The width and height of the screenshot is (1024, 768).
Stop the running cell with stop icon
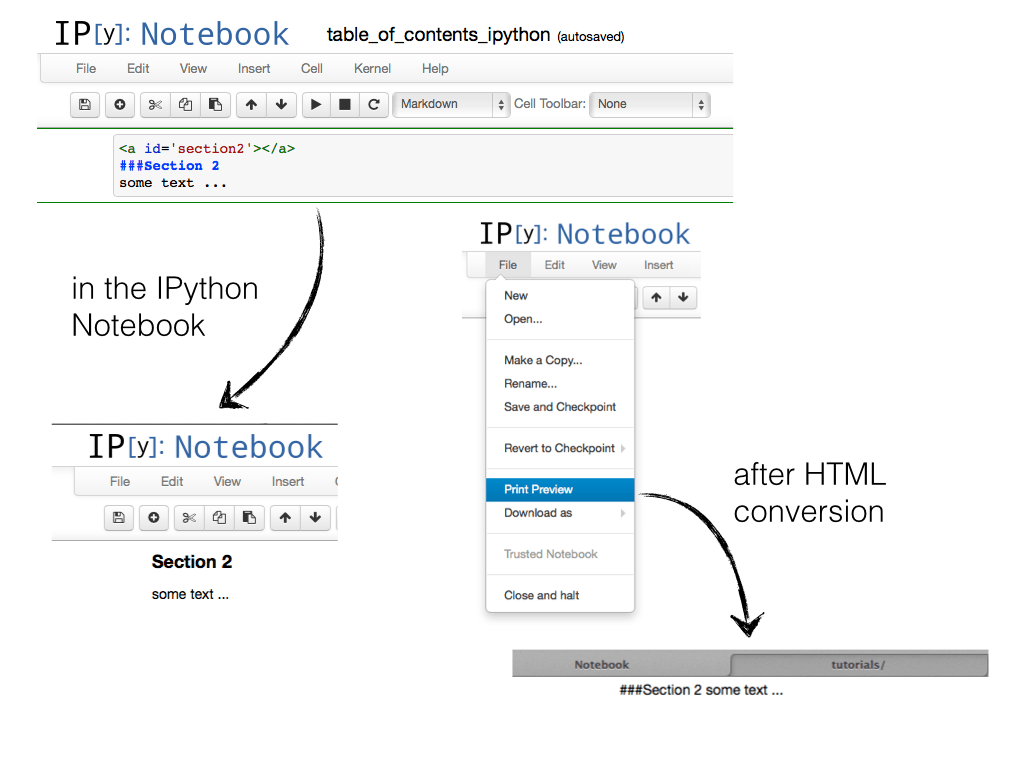coord(344,104)
